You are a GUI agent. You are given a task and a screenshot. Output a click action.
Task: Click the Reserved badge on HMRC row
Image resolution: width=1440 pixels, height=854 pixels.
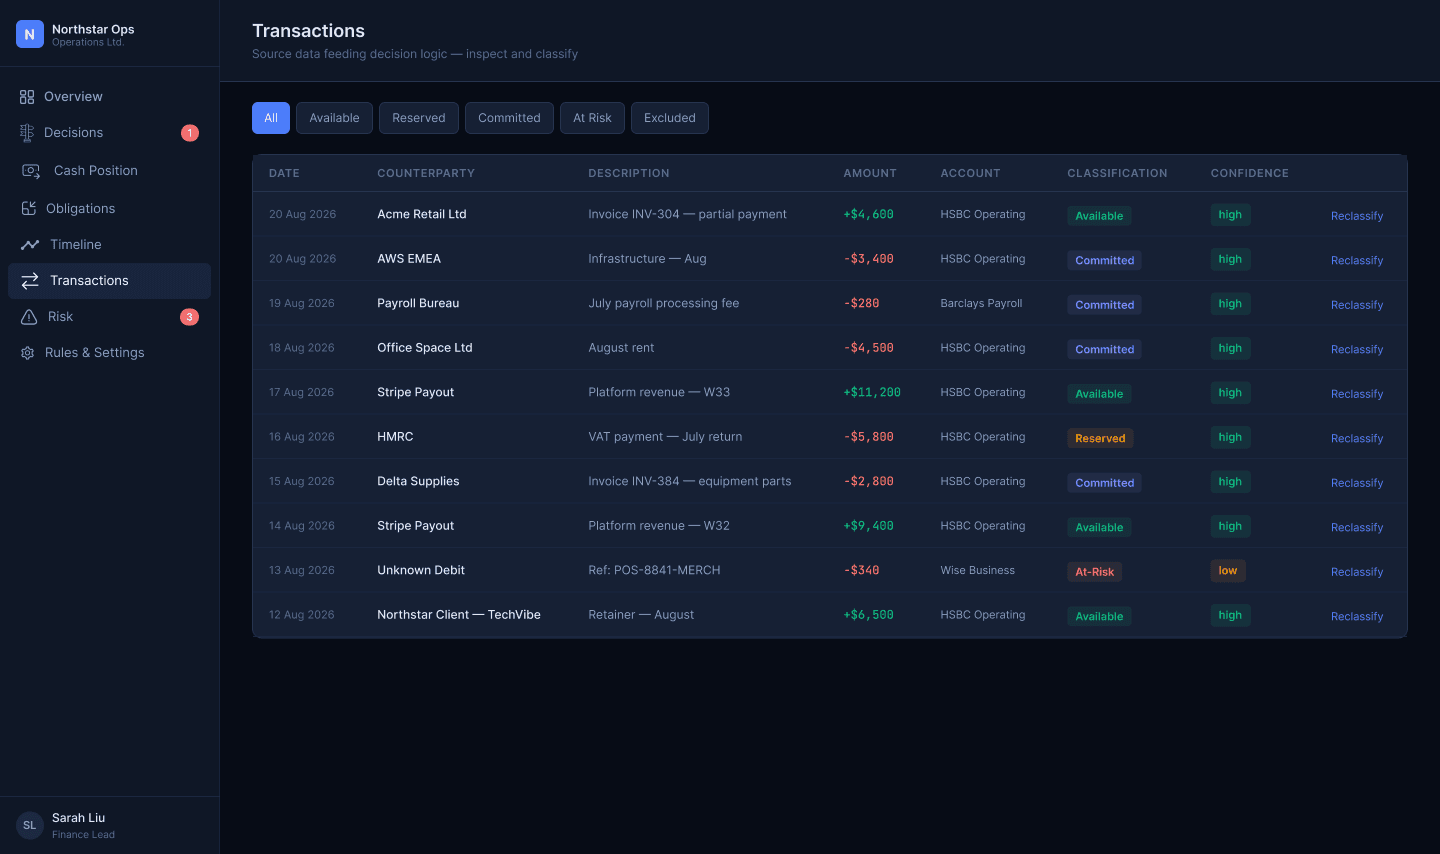click(x=1100, y=438)
